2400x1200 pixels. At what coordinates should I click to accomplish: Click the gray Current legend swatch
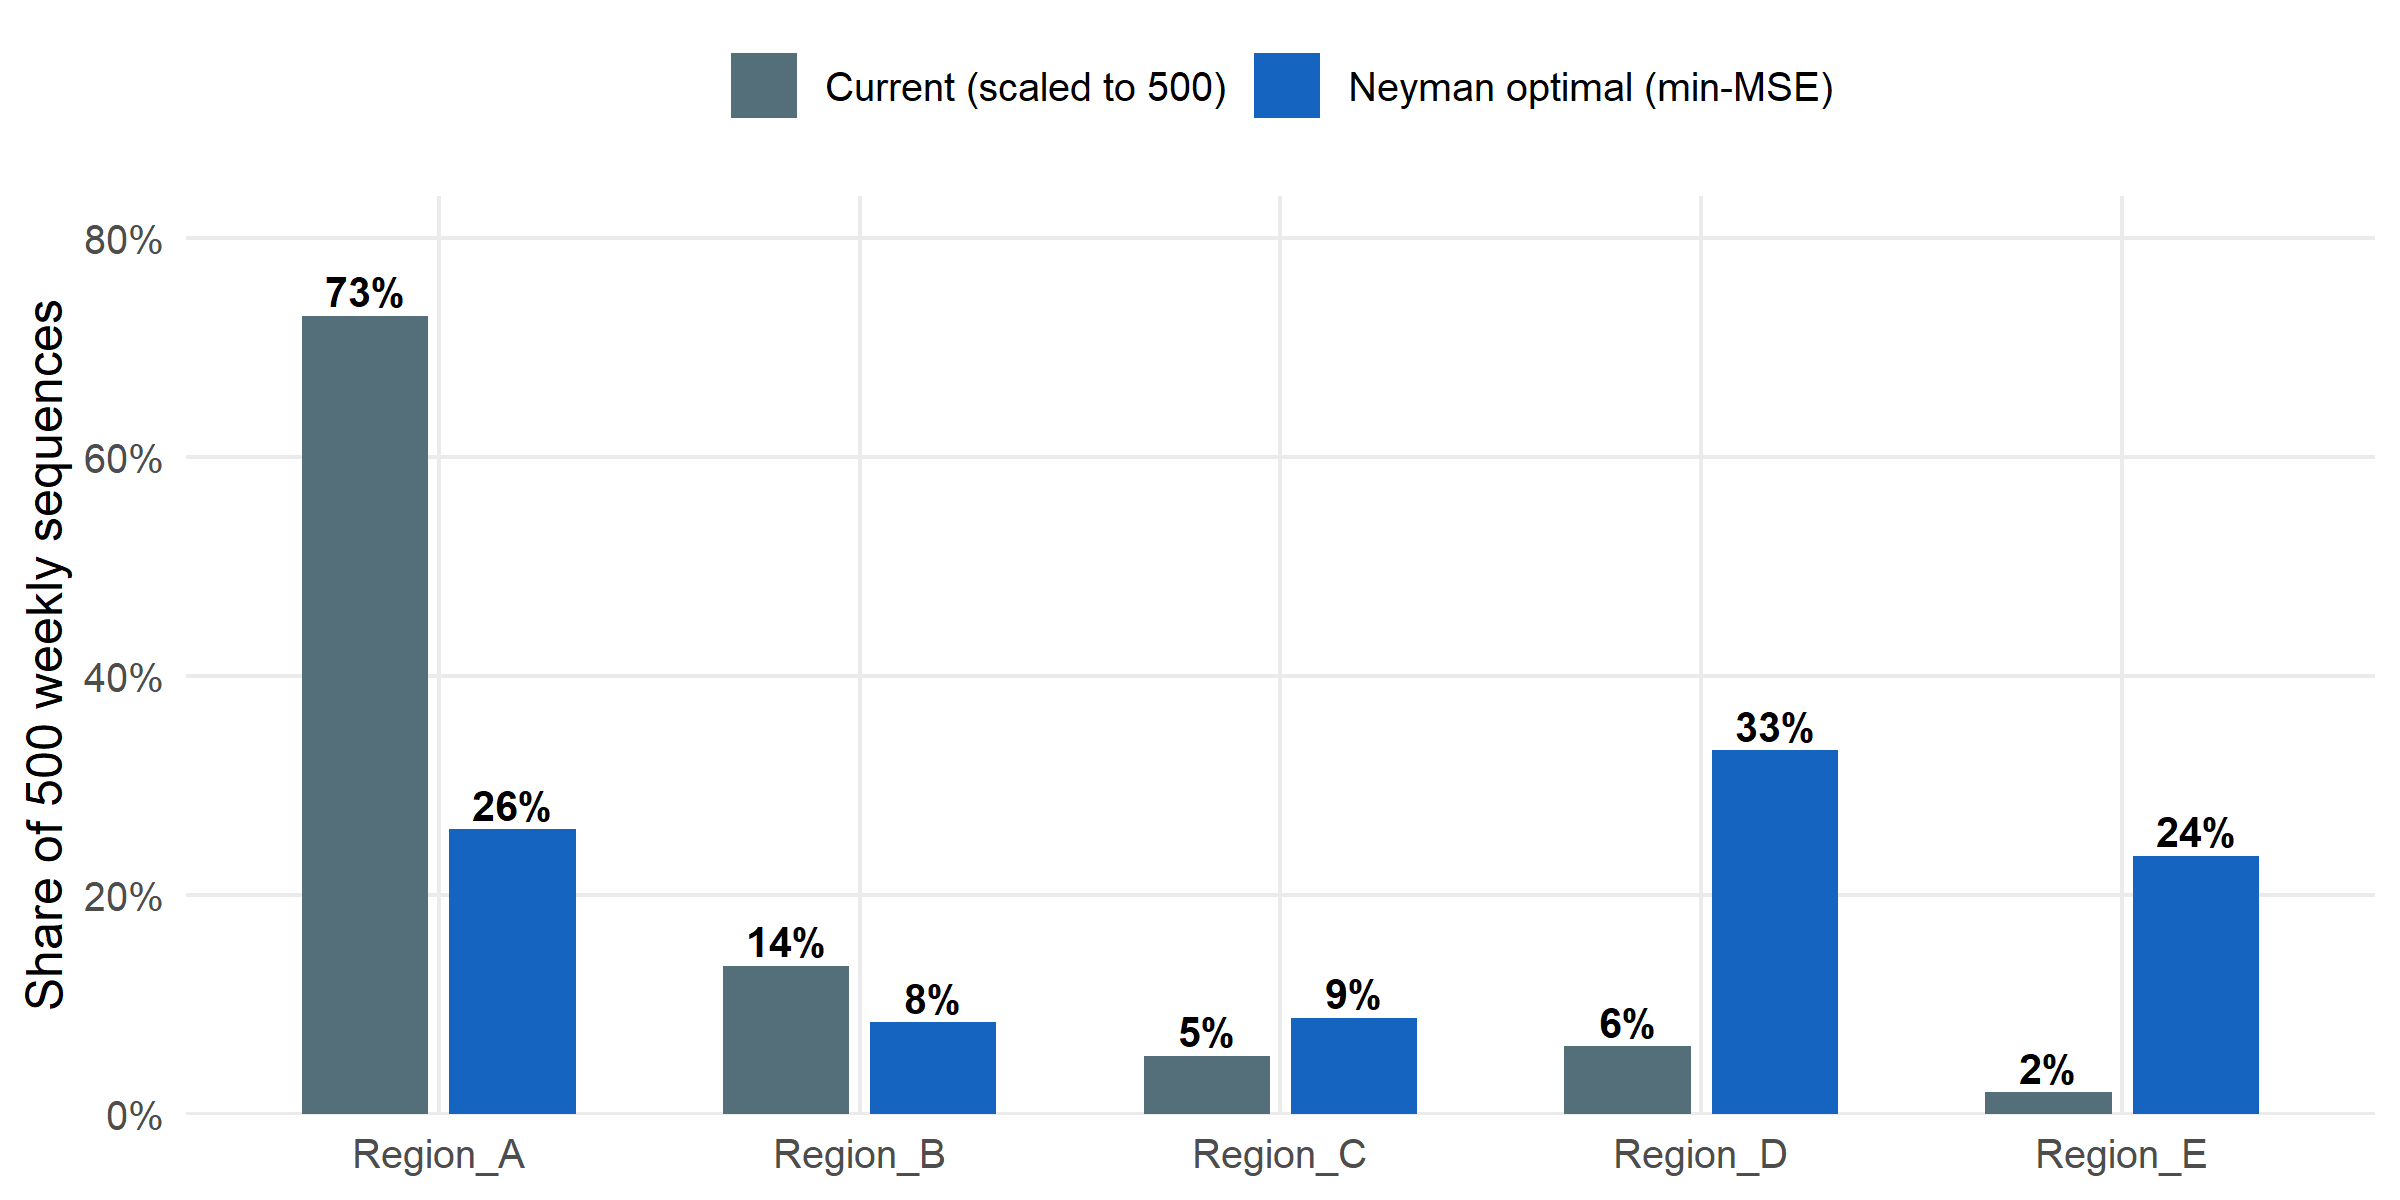763,86
